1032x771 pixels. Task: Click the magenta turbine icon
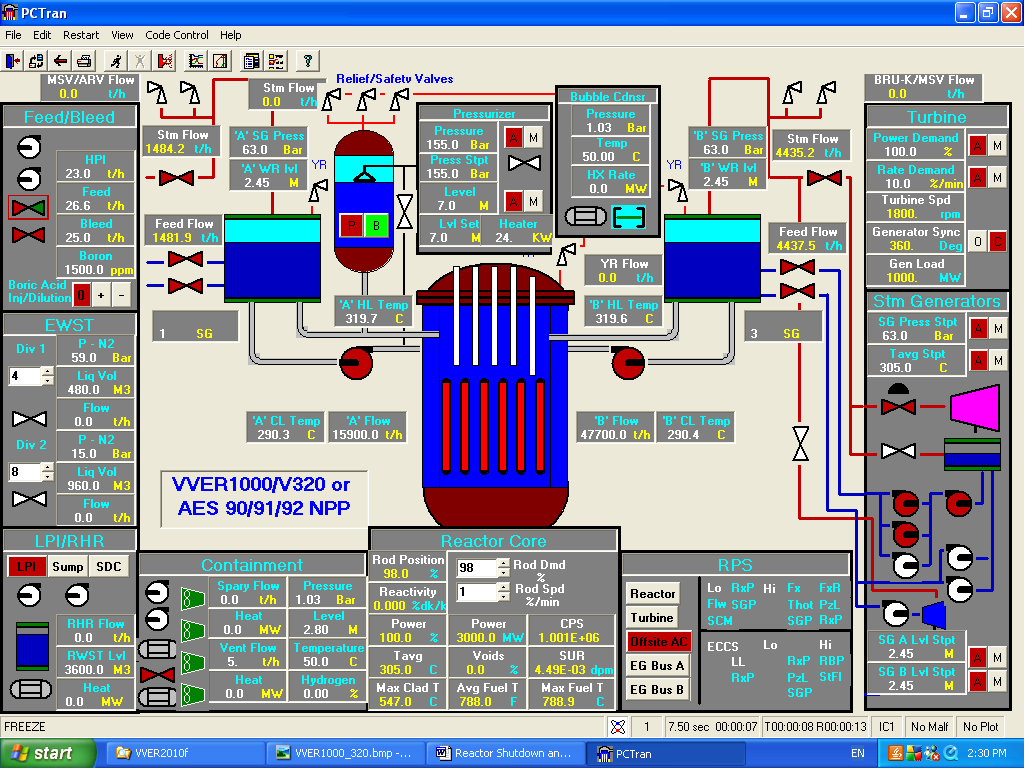pos(975,408)
